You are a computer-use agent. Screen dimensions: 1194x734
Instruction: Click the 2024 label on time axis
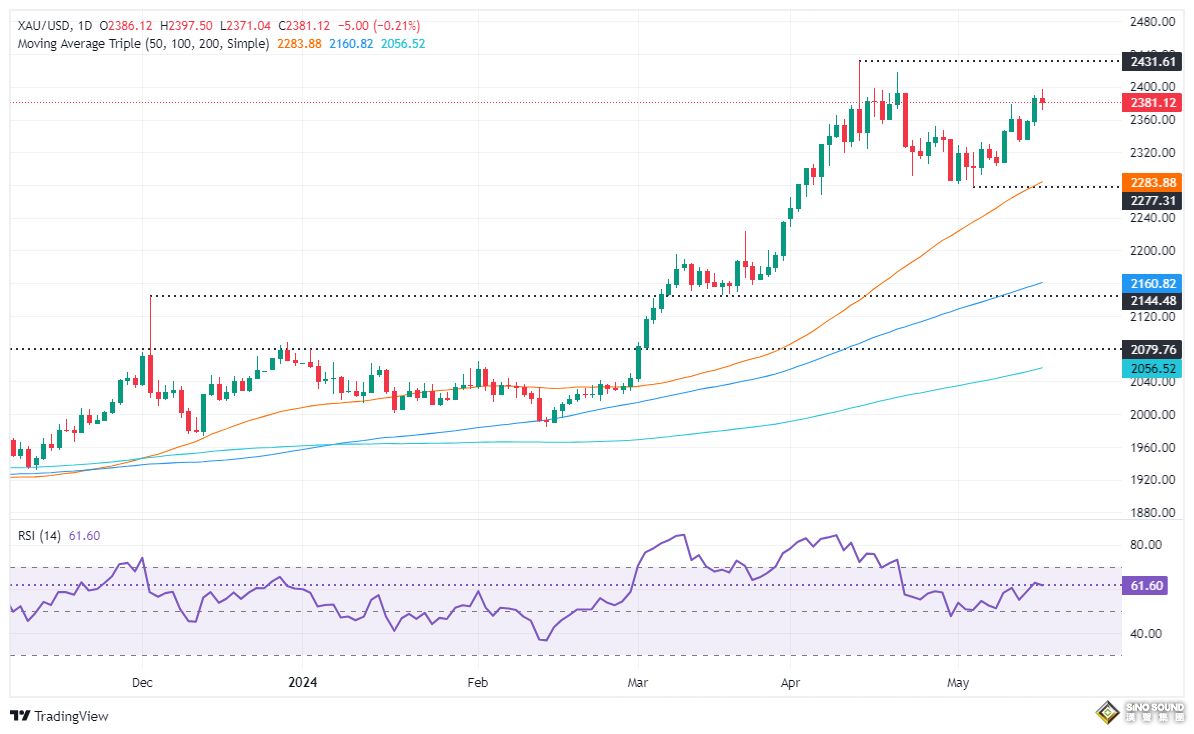302,682
